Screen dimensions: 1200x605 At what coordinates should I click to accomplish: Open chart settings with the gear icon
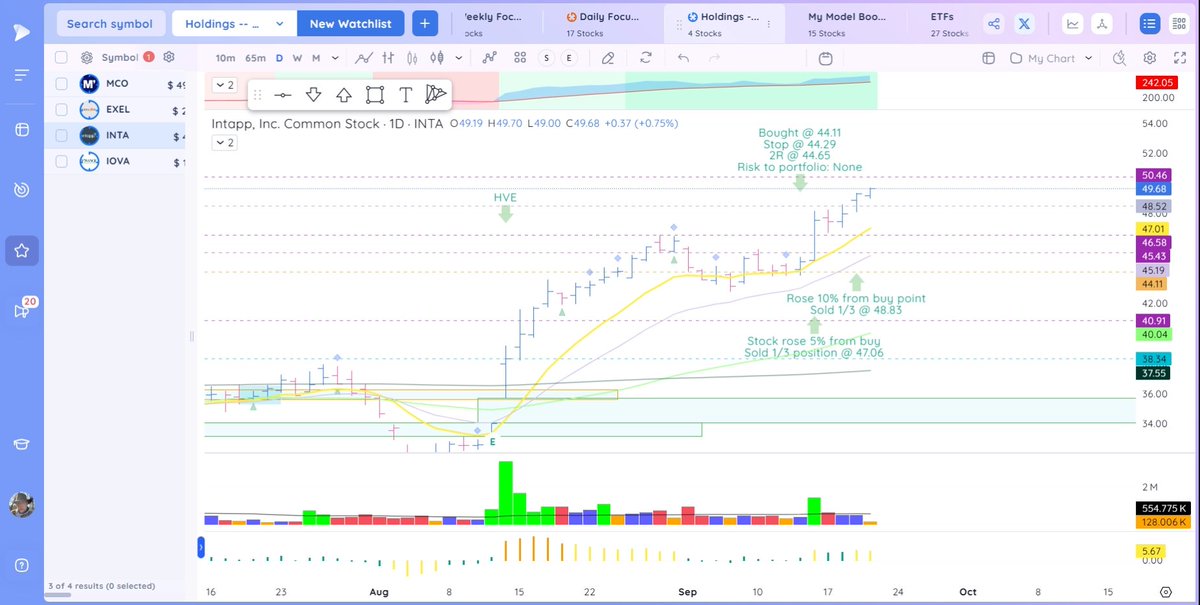(x=1148, y=58)
